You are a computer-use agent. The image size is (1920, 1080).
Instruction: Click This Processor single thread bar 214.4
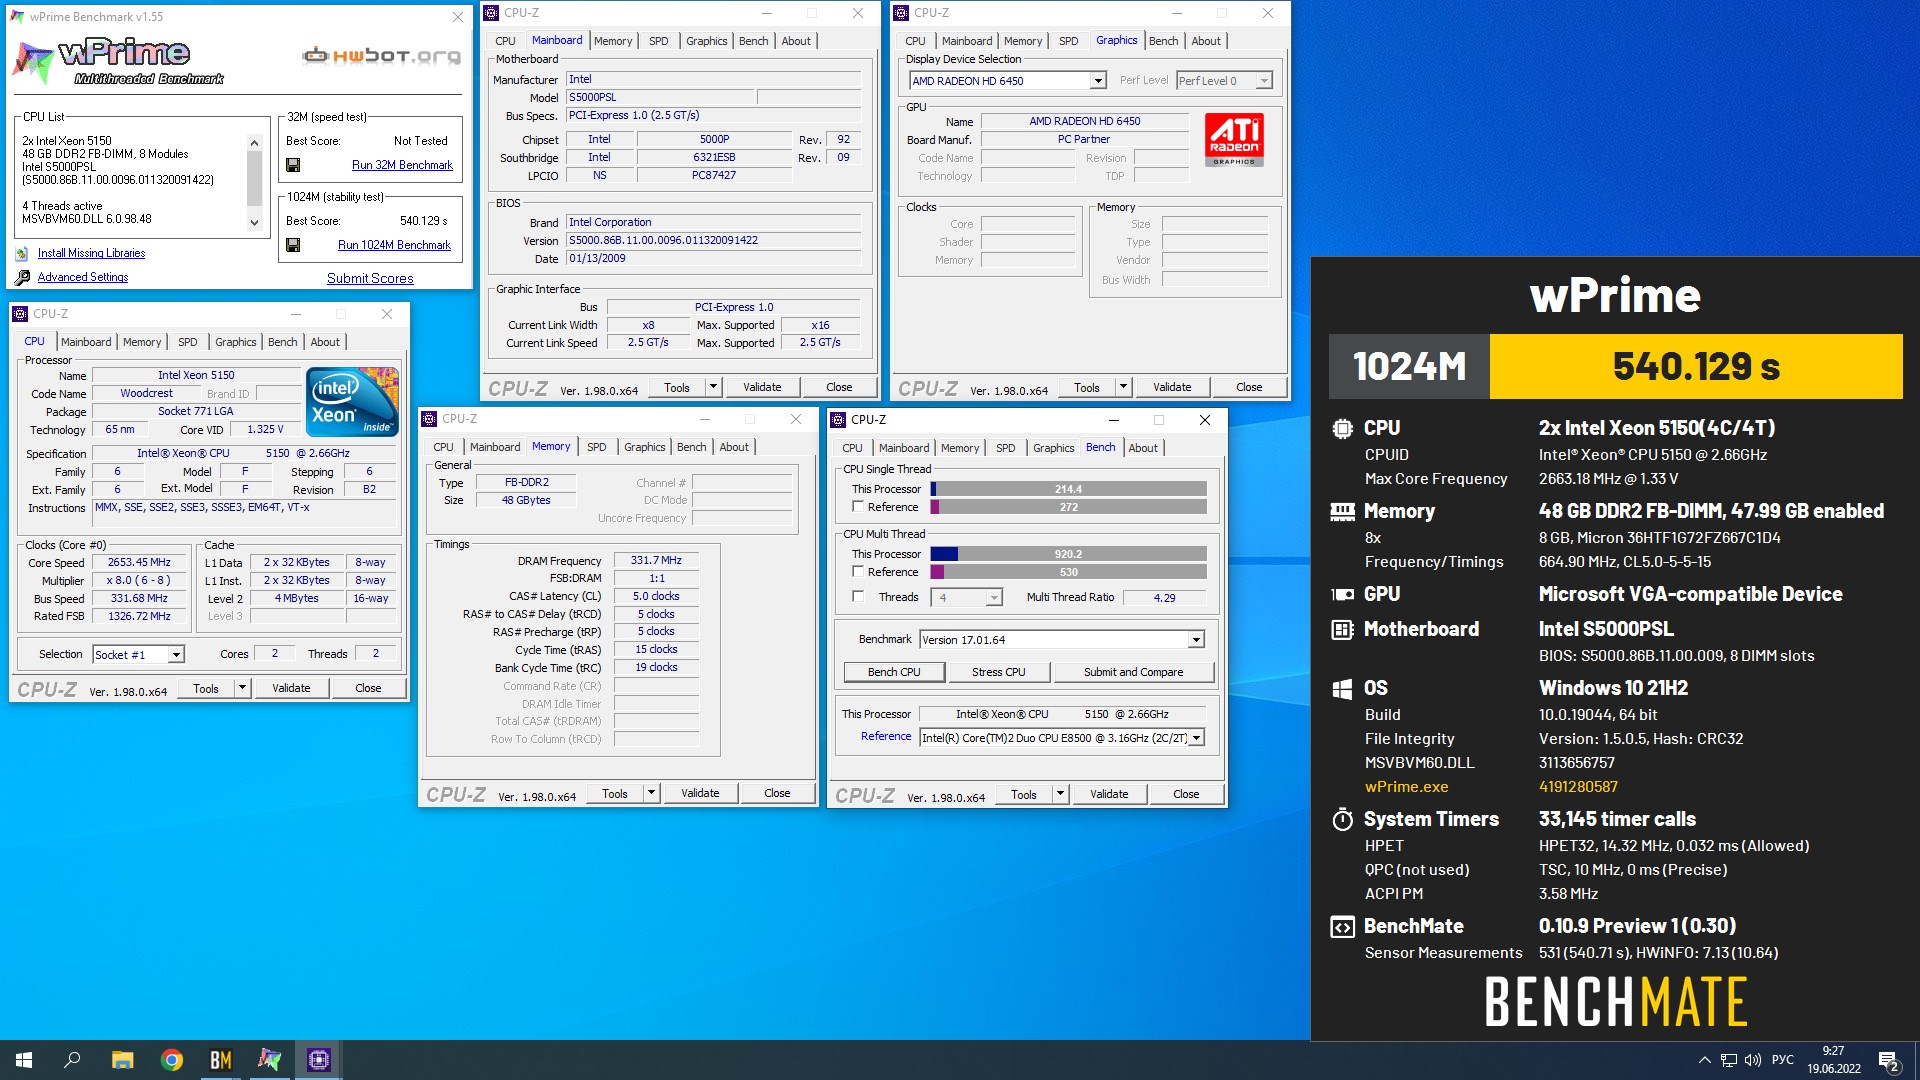click(1068, 489)
